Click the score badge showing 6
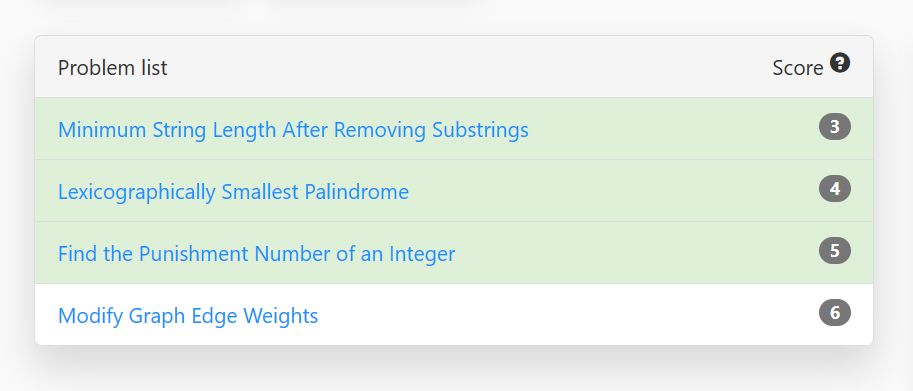 click(x=834, y=313)
